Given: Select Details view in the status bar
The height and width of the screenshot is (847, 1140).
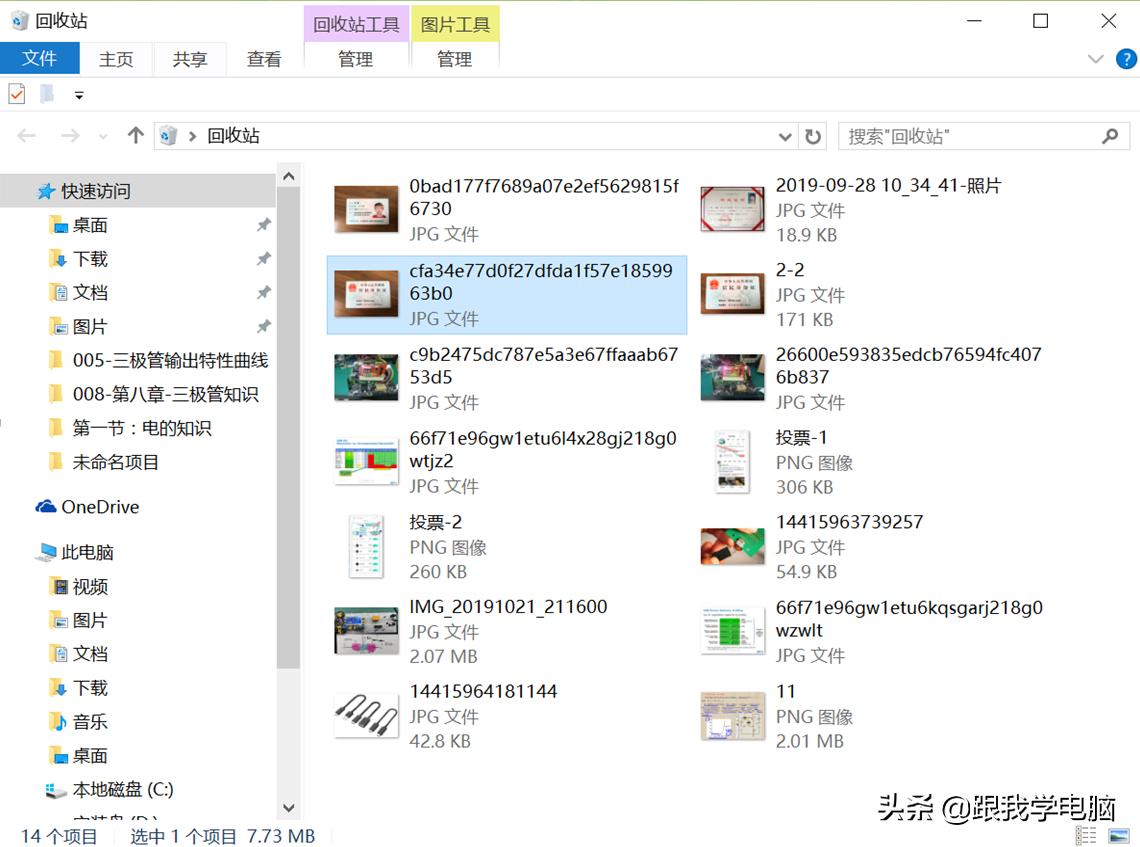Looking at the screenshot, I should click(1085, 836).
